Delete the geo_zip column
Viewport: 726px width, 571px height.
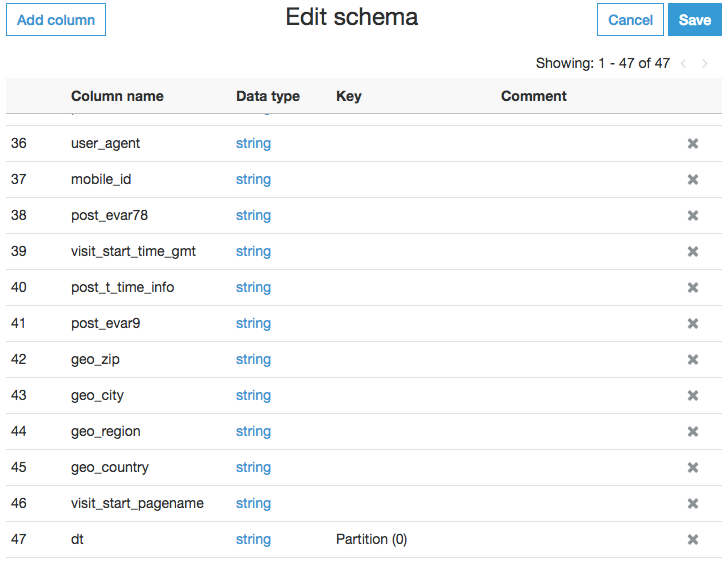click(692, 360)
